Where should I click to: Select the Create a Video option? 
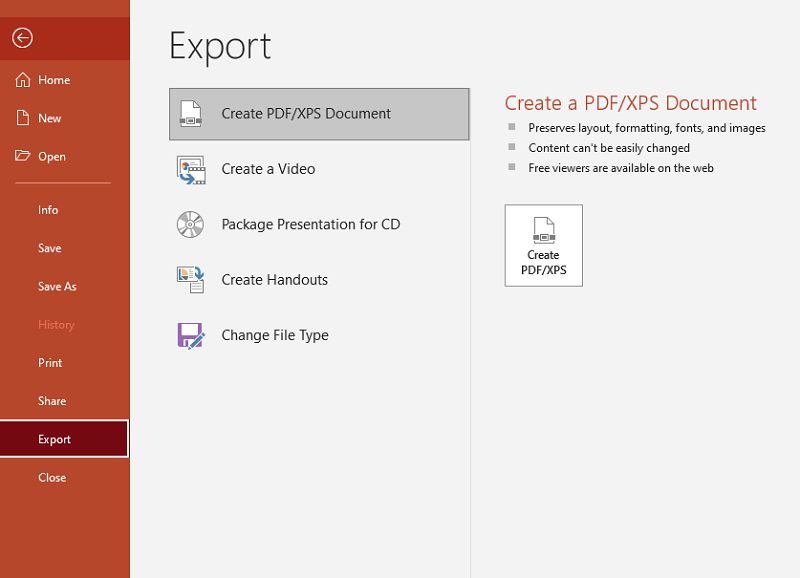pos(319,169)
